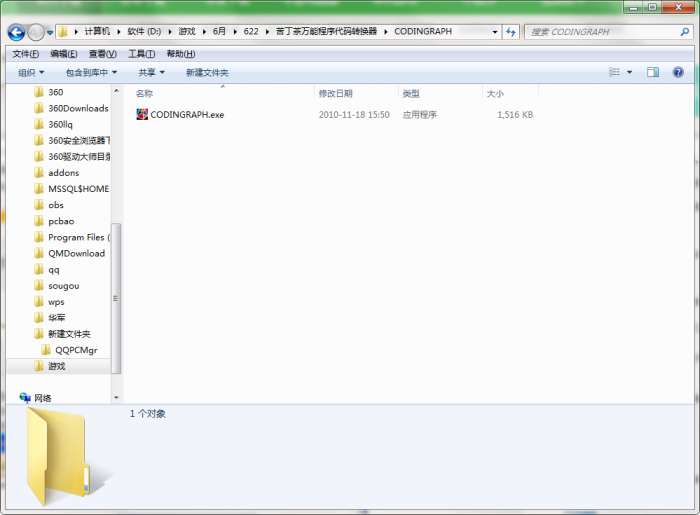Open the 工具(T) menu
Image resolution: width=700 pixels, height=515 pixels.
pos(142,54)
